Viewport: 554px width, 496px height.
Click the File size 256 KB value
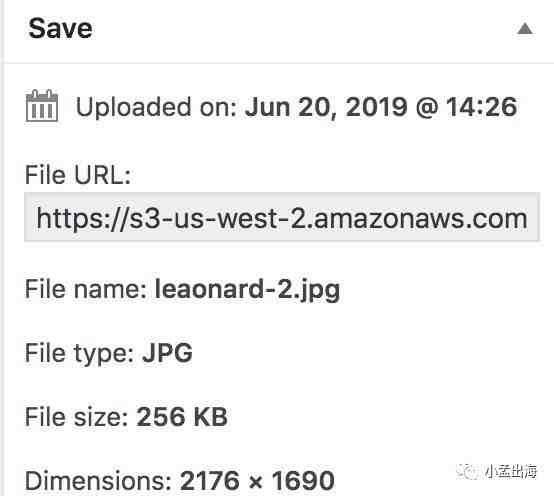click(182, 417)
